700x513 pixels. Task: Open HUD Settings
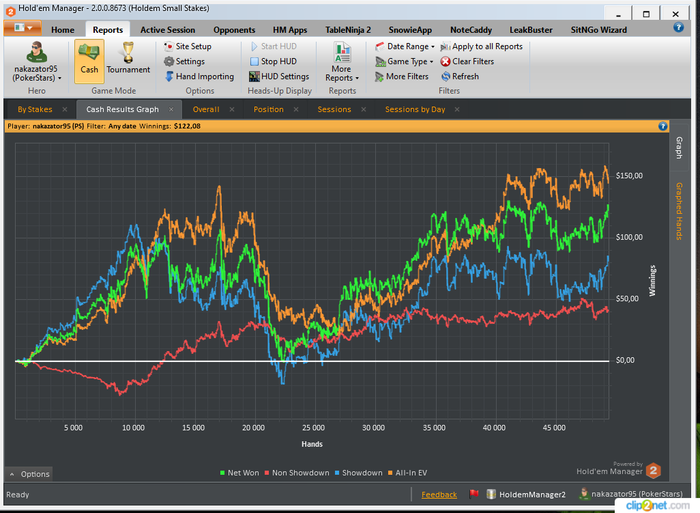pos(279,76)
